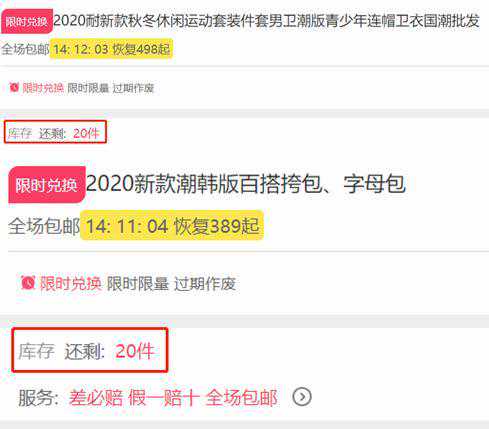
Task: Open the 2020新款潮韩版百搭挎包 product title
Action: coord(246,184)
